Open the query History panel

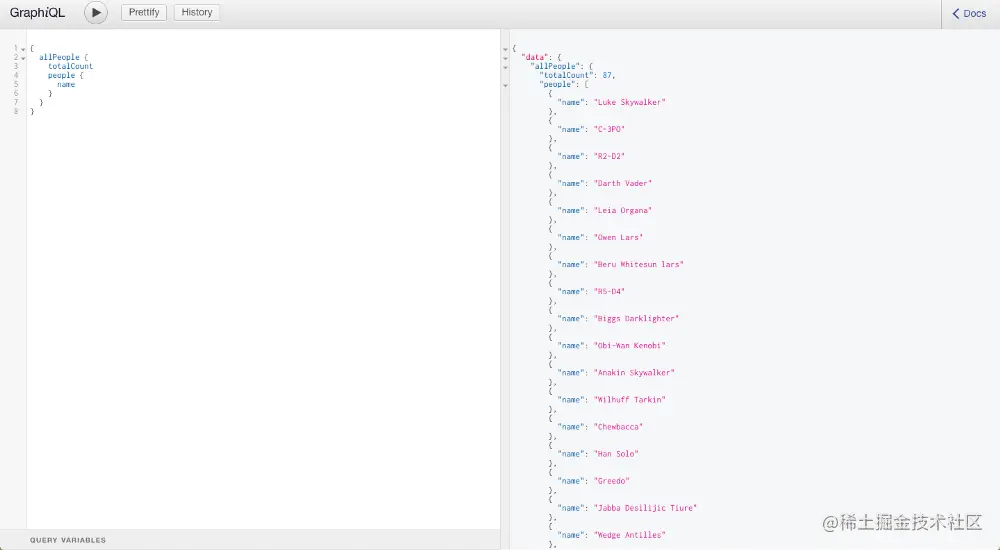(196, 12)
